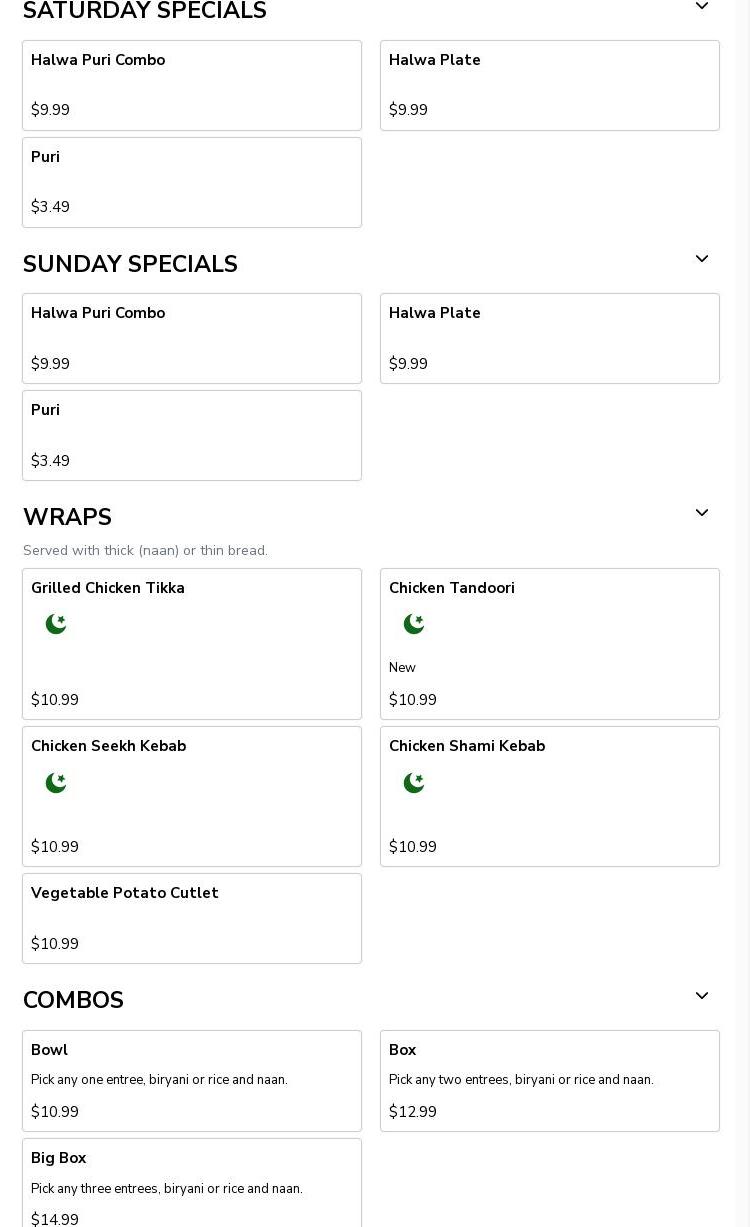This screenshot has height=1227, width=750.
Task: Click the Wraps section heading
Action: (67, 517)
